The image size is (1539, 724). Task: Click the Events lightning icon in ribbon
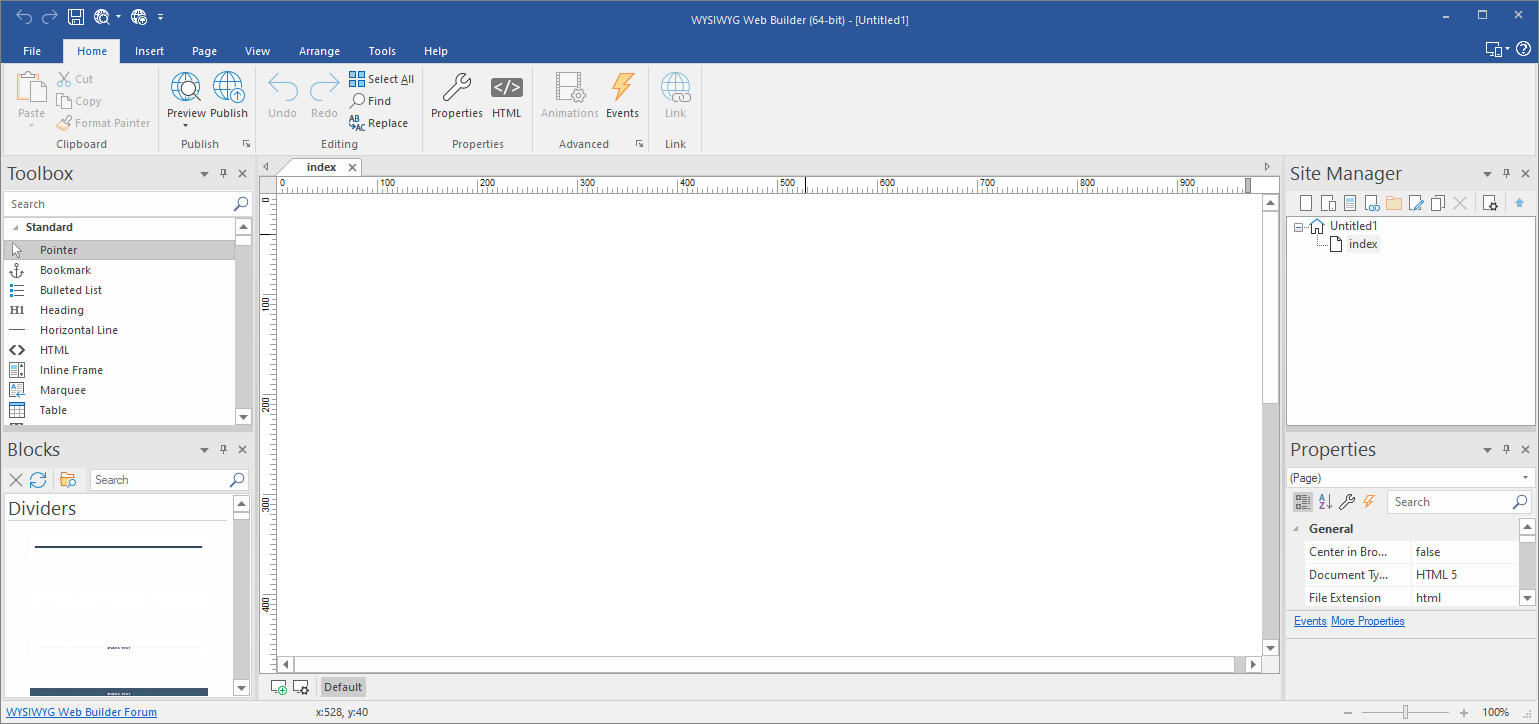click(x=622, y=88)
